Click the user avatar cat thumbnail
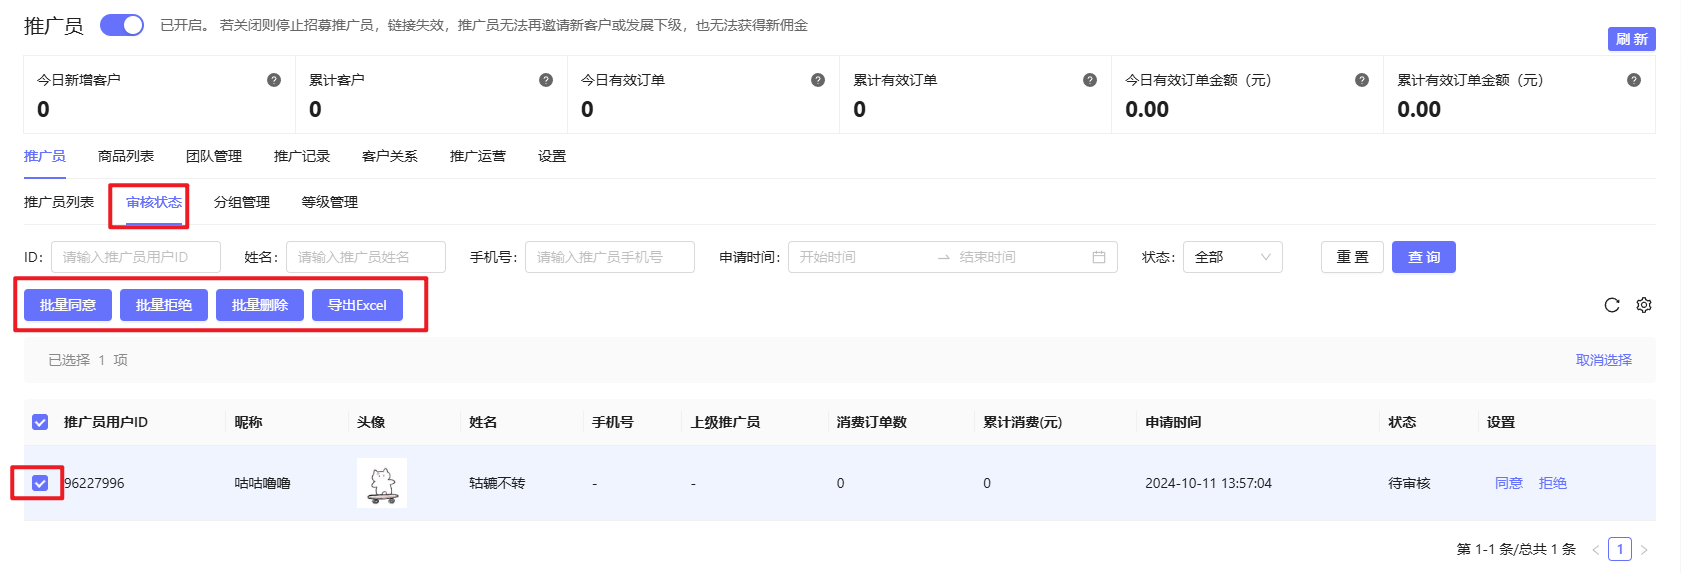Screen dimensions: 1681x573 [x=382, y=483]
